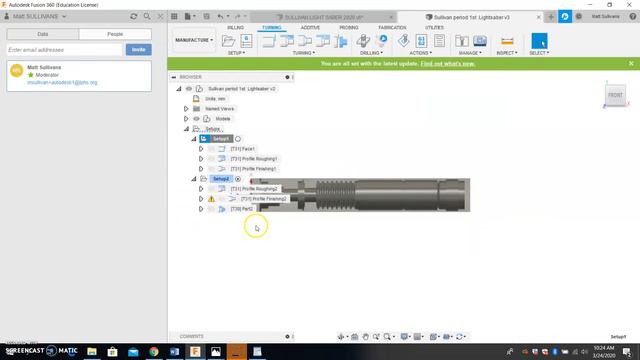The width and height of the screenshot is (640, 360).
Task: Switch to the Data tab in left panel
Action: (x=43, y=34)
